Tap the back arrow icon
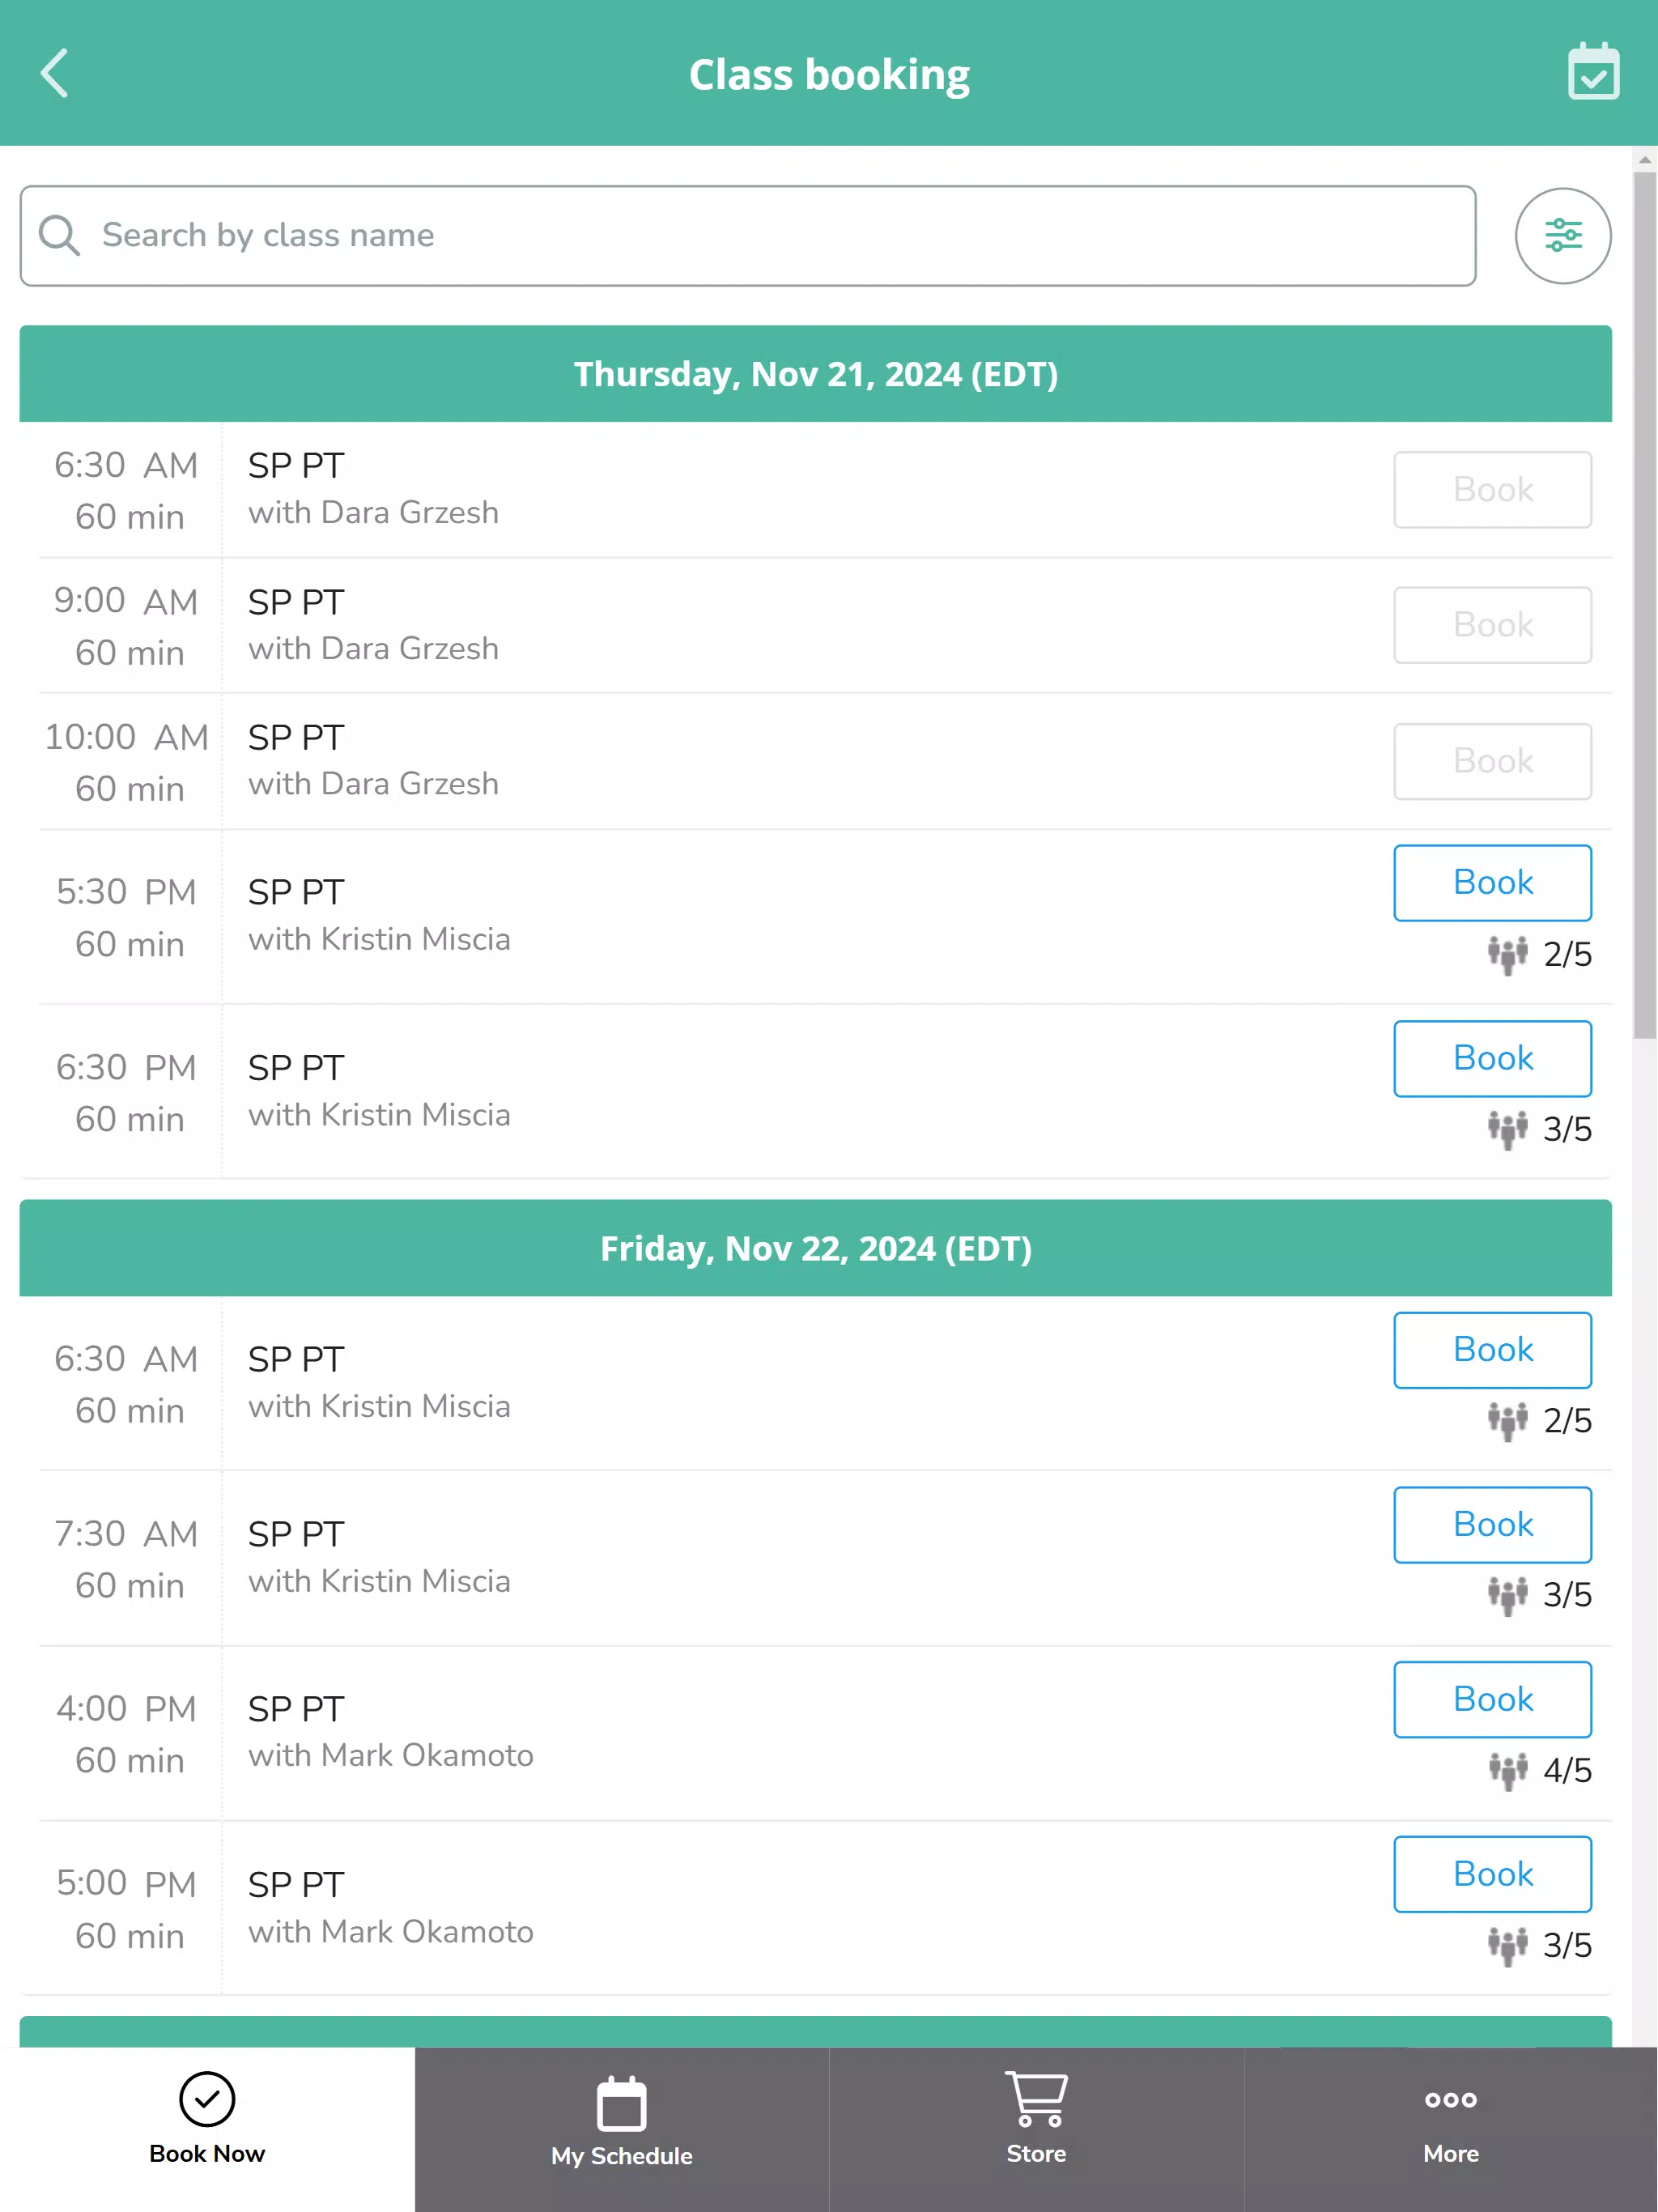Viewport: 1658px width, 2212px height. (55, 73)
